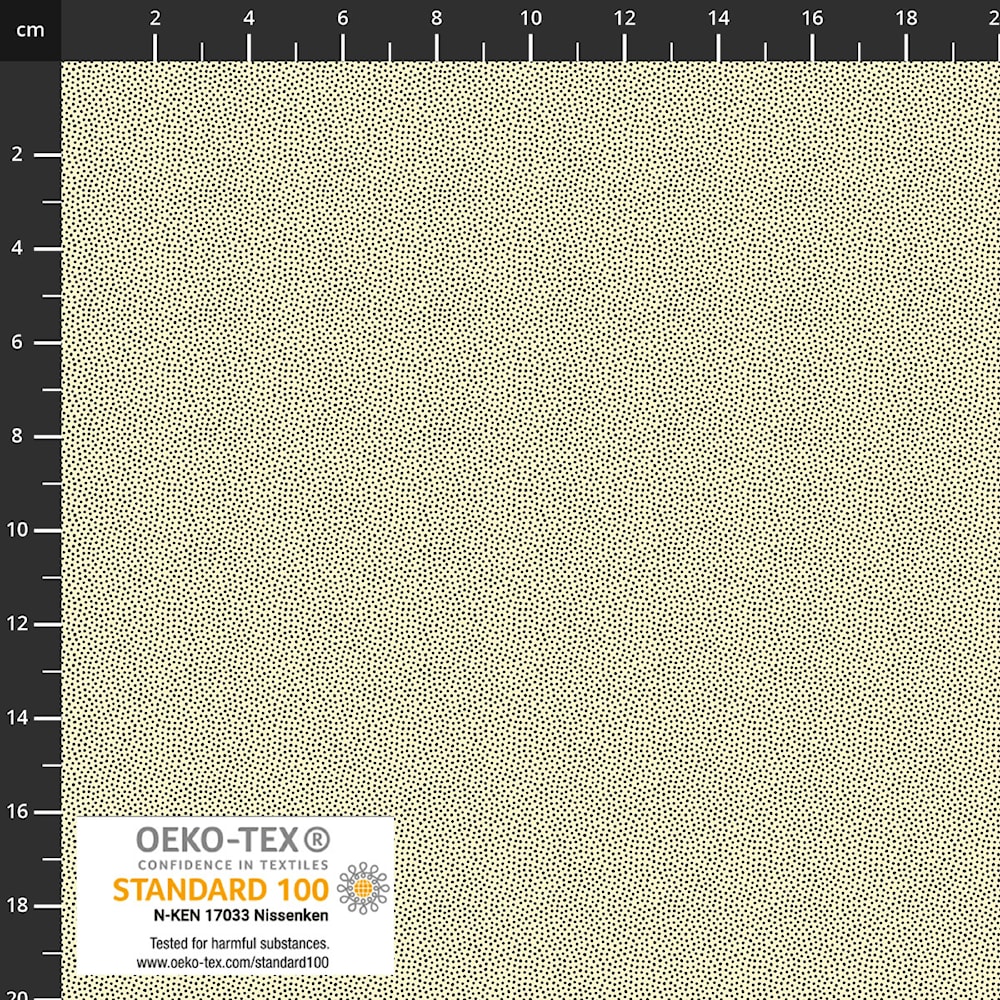
Task: Click the Confidence in Textiles tagline
Action: point(232,864)
